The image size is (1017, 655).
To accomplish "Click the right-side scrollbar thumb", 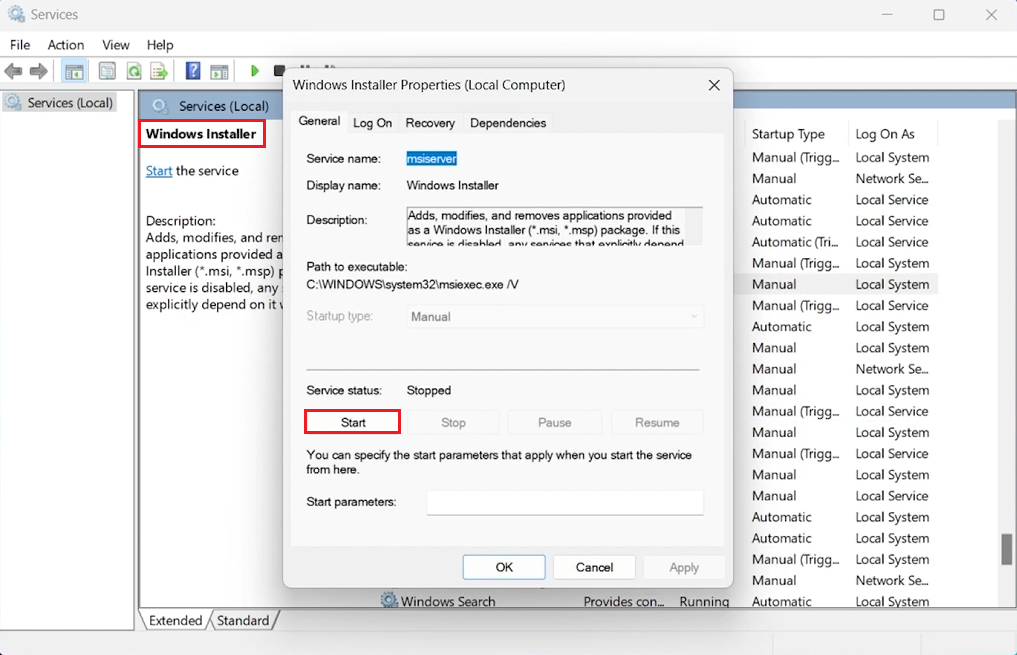I will [x=1008, y=550].
